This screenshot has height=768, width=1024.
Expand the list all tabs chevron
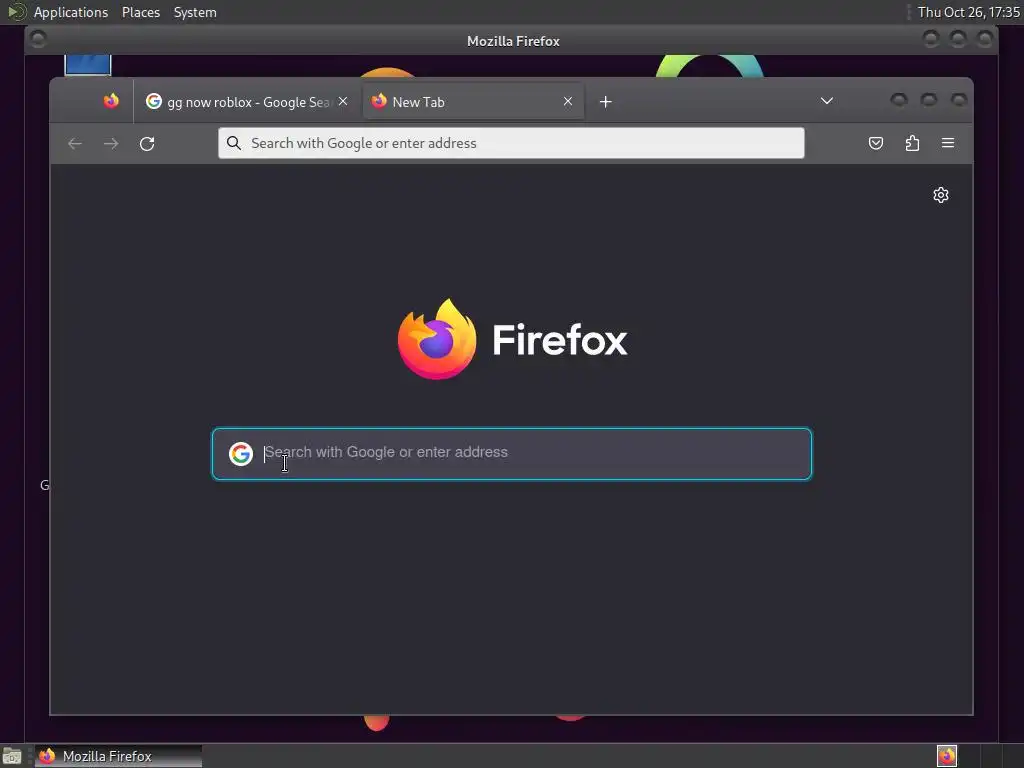pos(827,101)
